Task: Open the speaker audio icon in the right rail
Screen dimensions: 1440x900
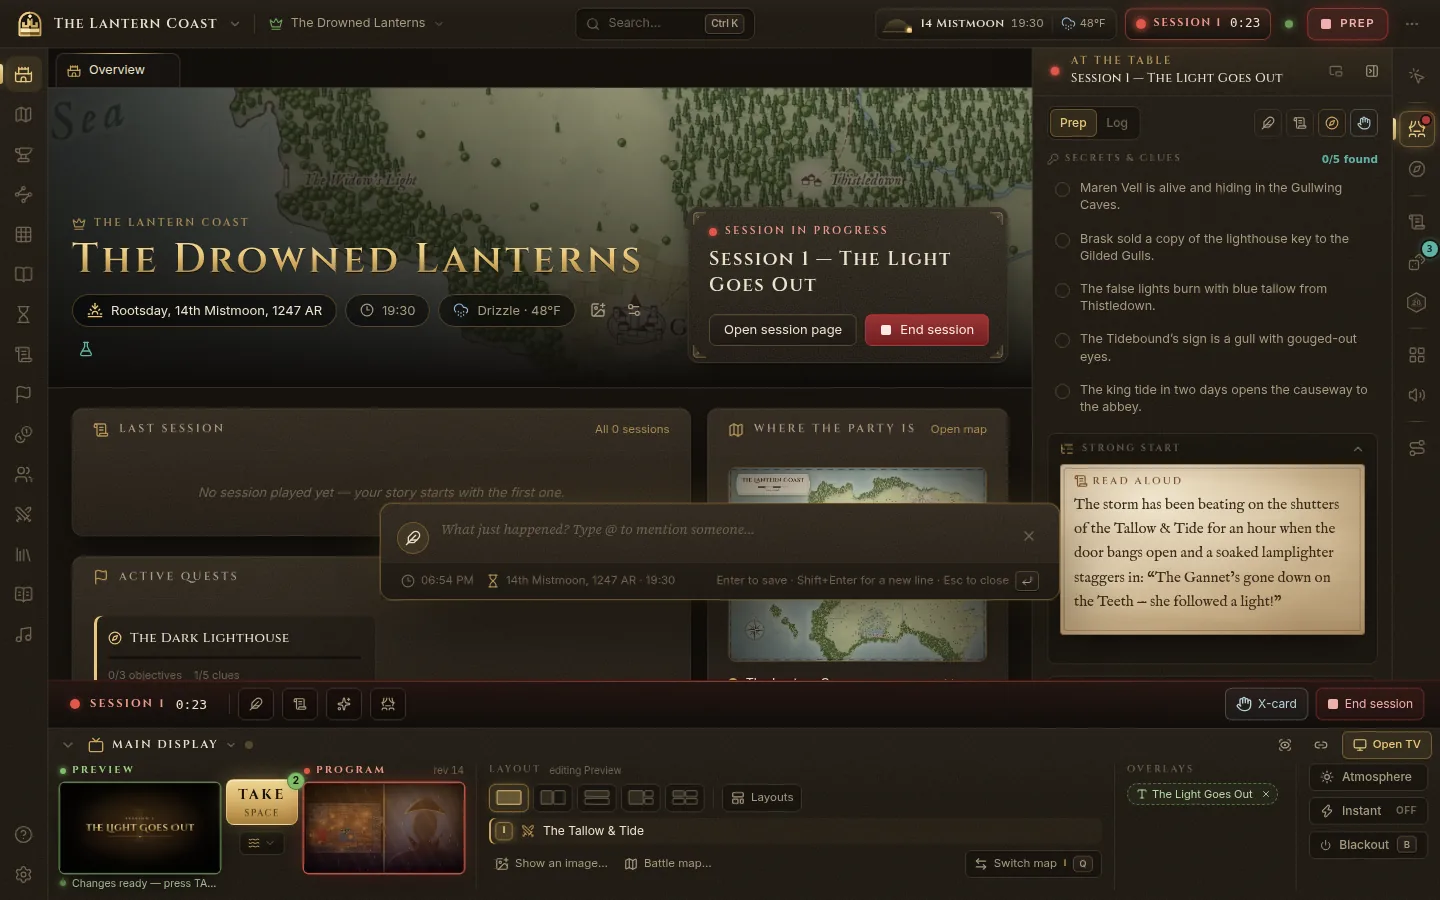Action: pyautogui.click(x=1417, y=395)
